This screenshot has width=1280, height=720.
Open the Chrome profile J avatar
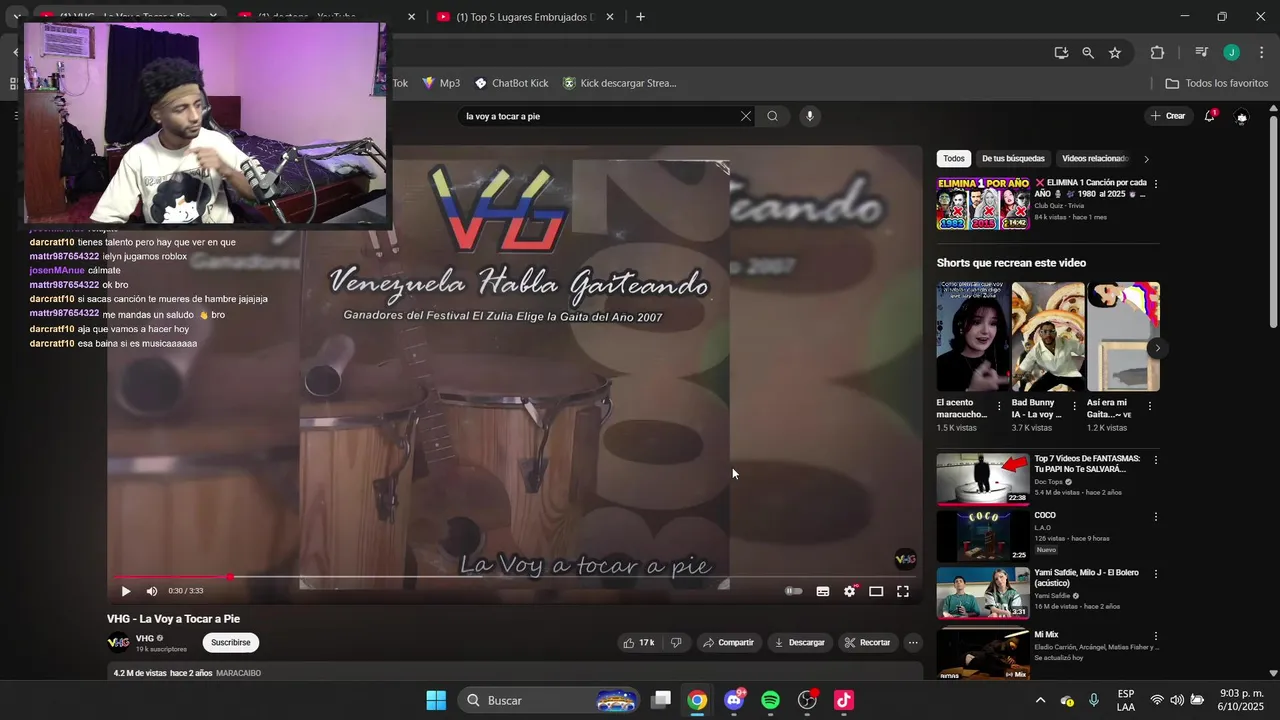[x=1232, y=53]
